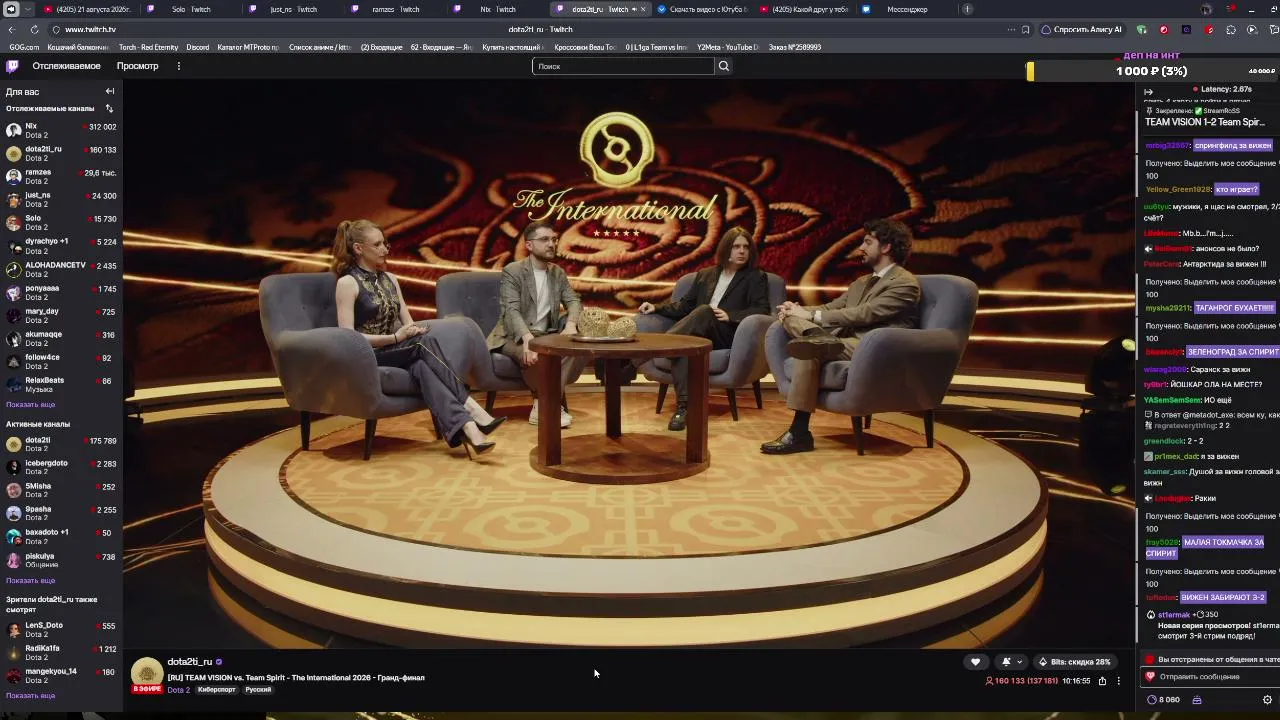
Task: Click the Отправить сообщение chat input
Action: click(1210, 677)
